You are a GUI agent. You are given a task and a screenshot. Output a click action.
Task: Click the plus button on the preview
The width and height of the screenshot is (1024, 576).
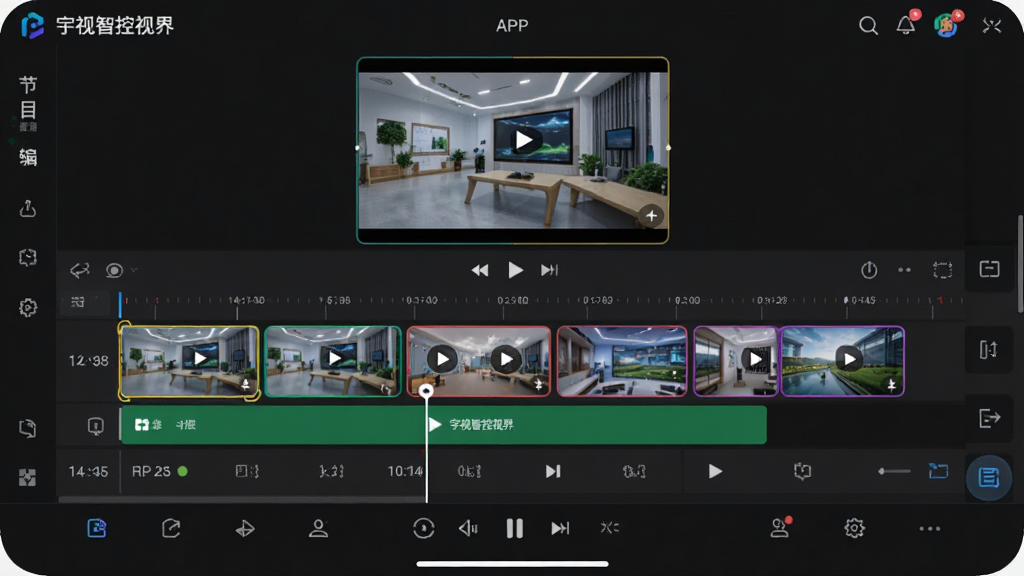point(651,215)
